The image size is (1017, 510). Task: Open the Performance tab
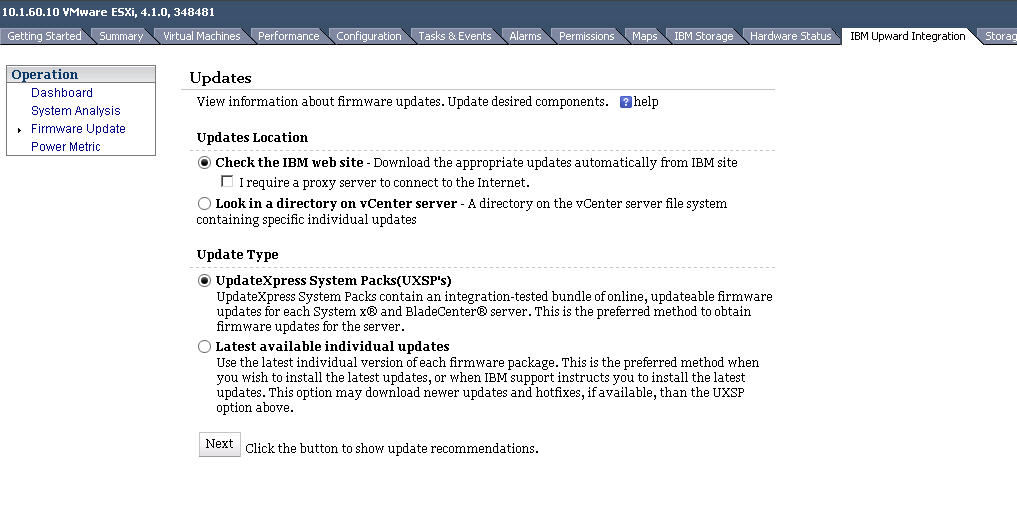point(288,36)
